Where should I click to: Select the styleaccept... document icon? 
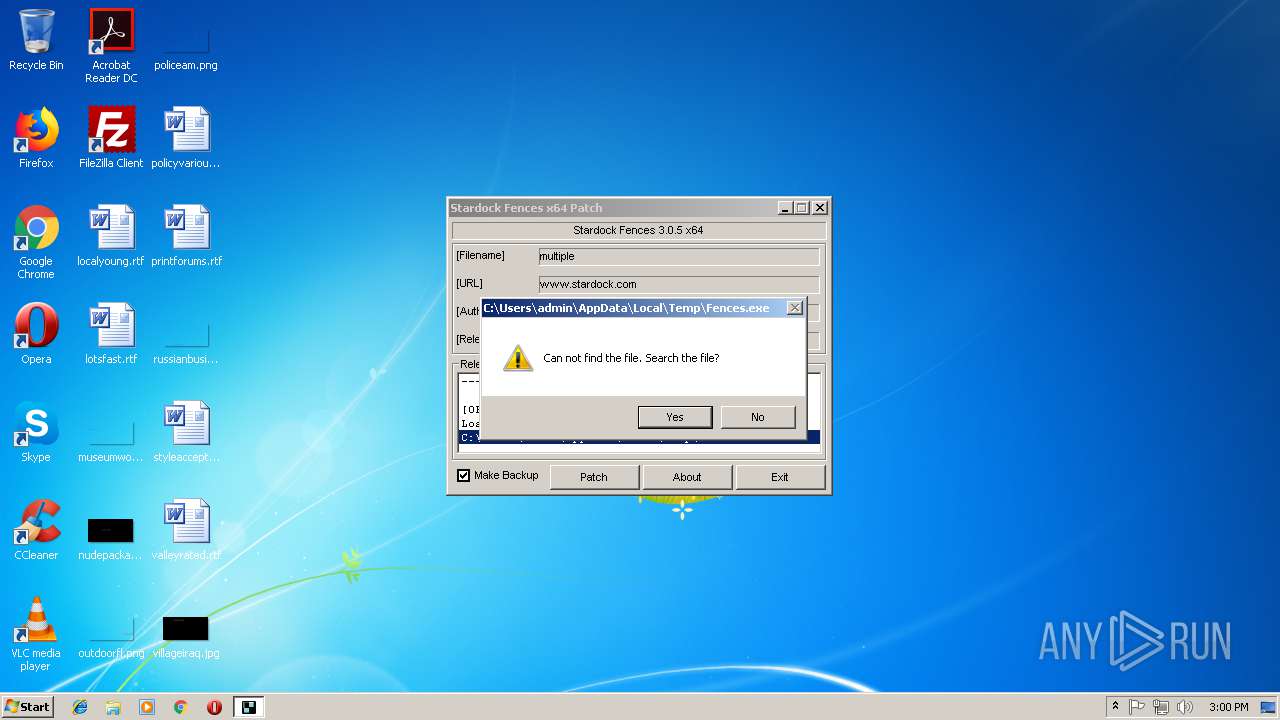(x=186, y=432)
